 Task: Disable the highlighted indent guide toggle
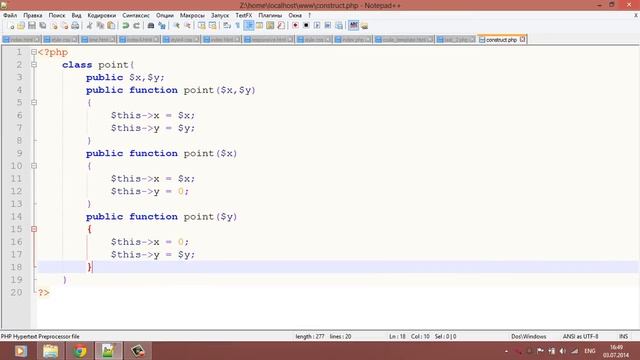pos(249,26)
